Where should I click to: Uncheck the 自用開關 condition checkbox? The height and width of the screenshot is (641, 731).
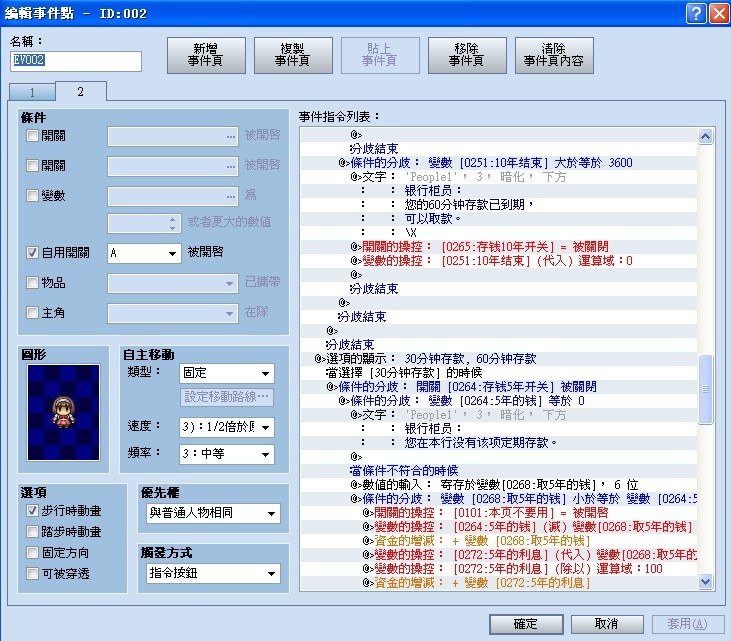click(x=32, y=253)
